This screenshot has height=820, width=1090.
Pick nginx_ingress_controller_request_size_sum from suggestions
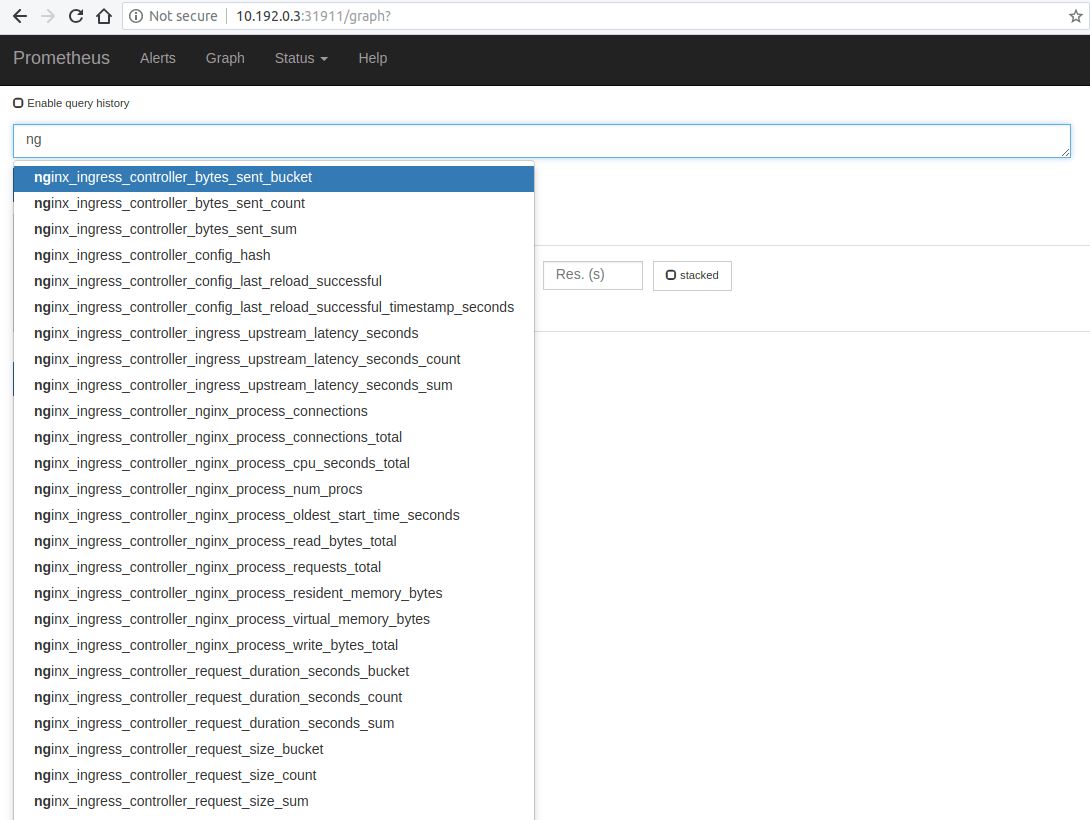click(x=171, y=801)
